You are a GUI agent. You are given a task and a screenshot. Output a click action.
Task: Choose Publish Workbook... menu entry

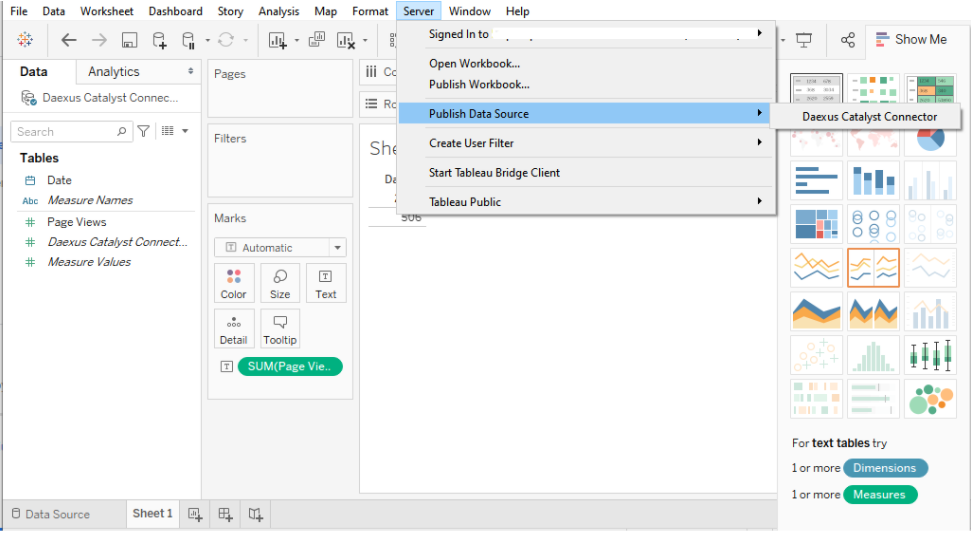coord(479,84)
